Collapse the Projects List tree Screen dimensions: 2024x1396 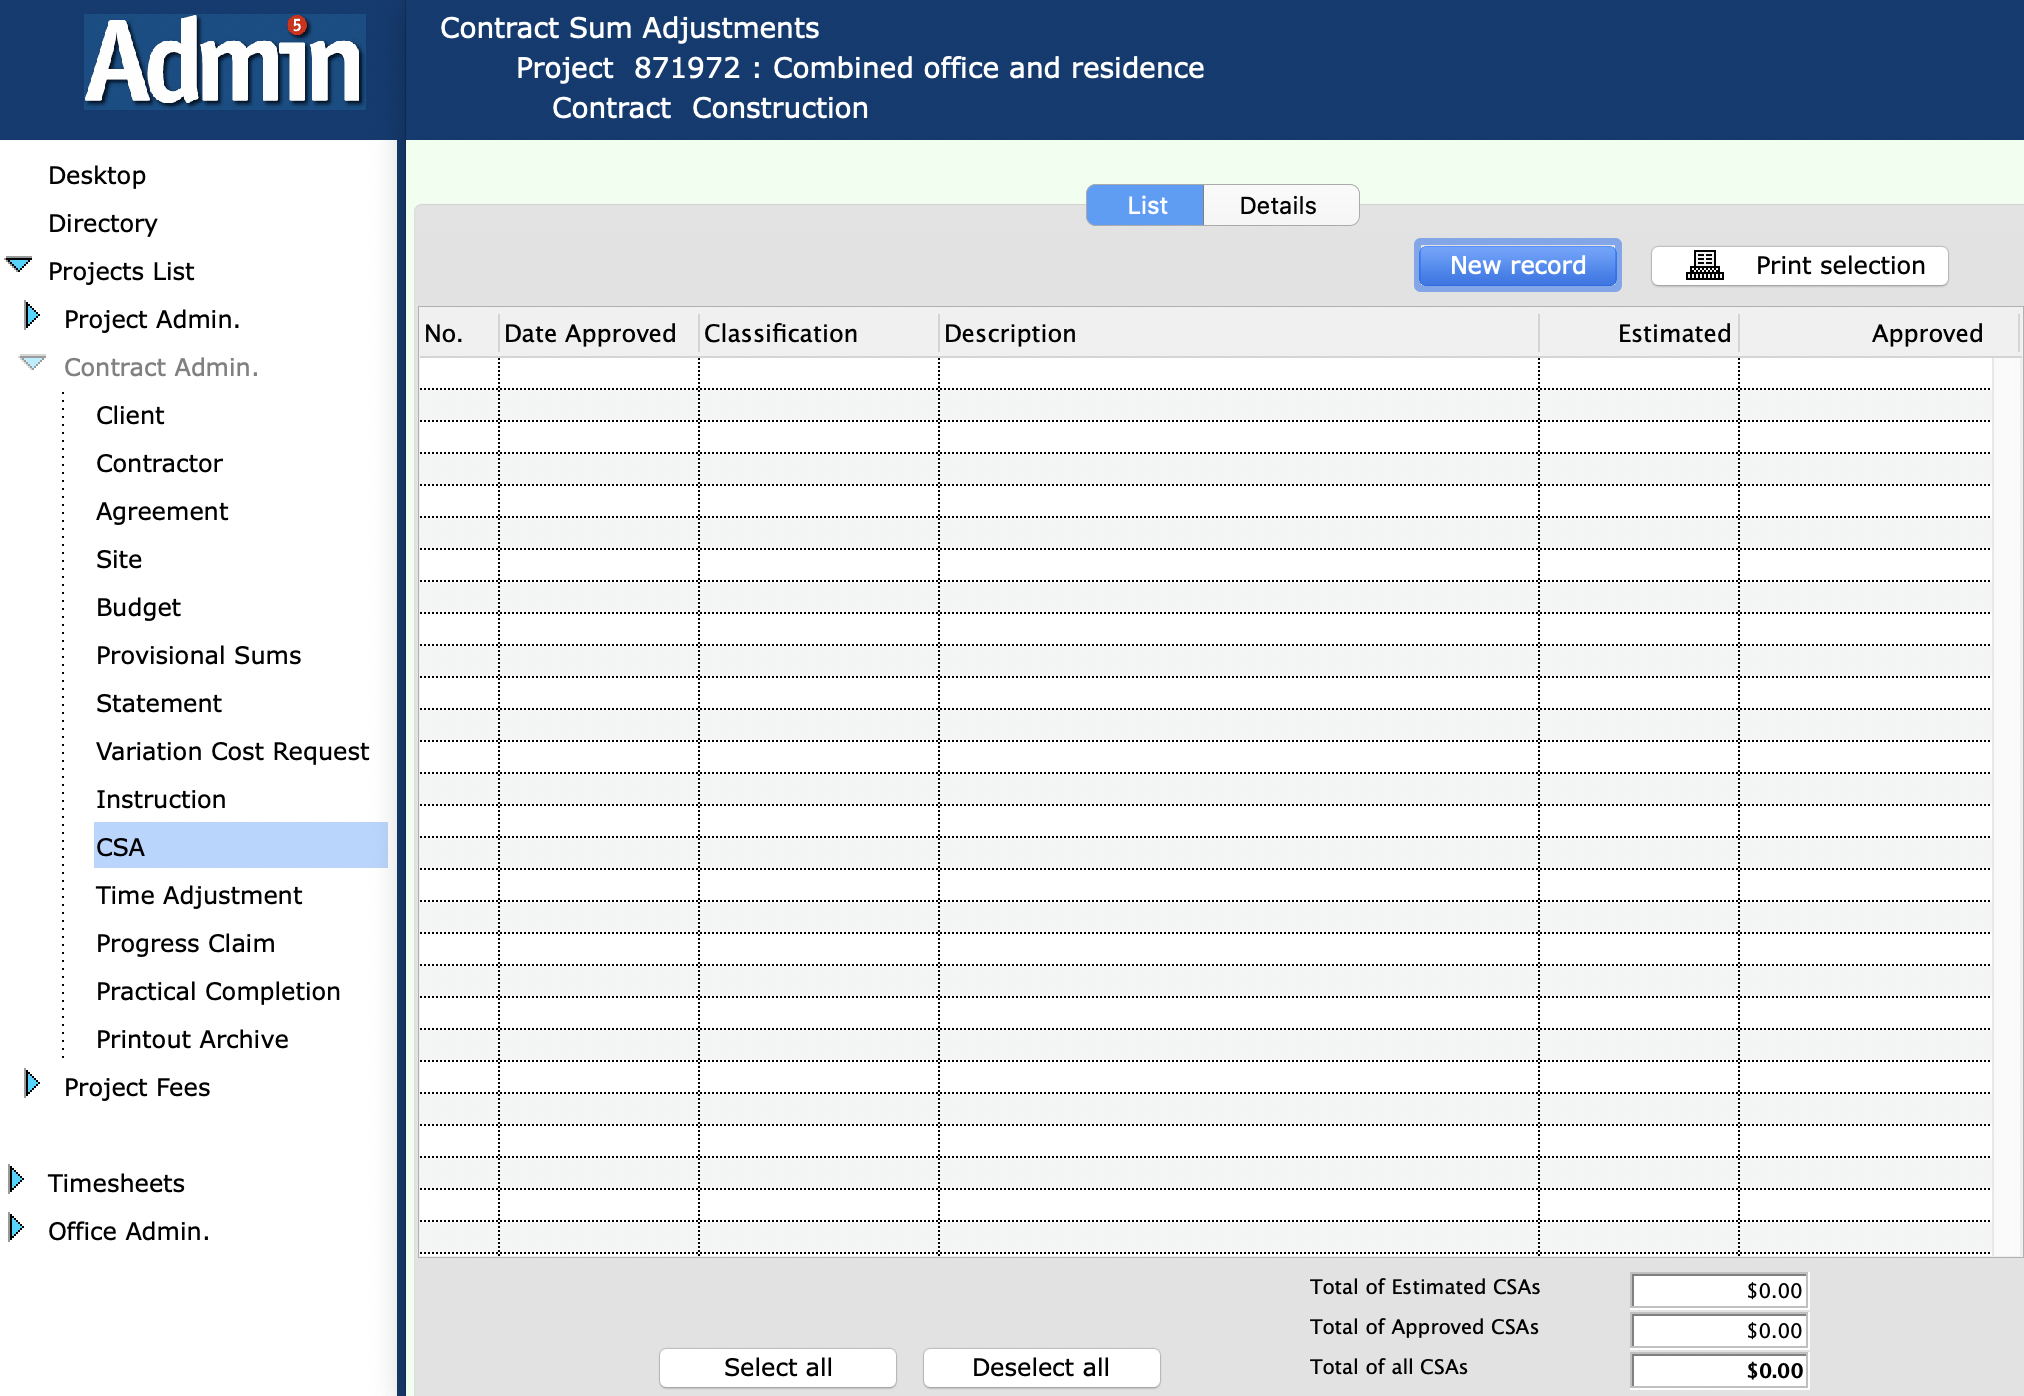(x=19, y=266)
